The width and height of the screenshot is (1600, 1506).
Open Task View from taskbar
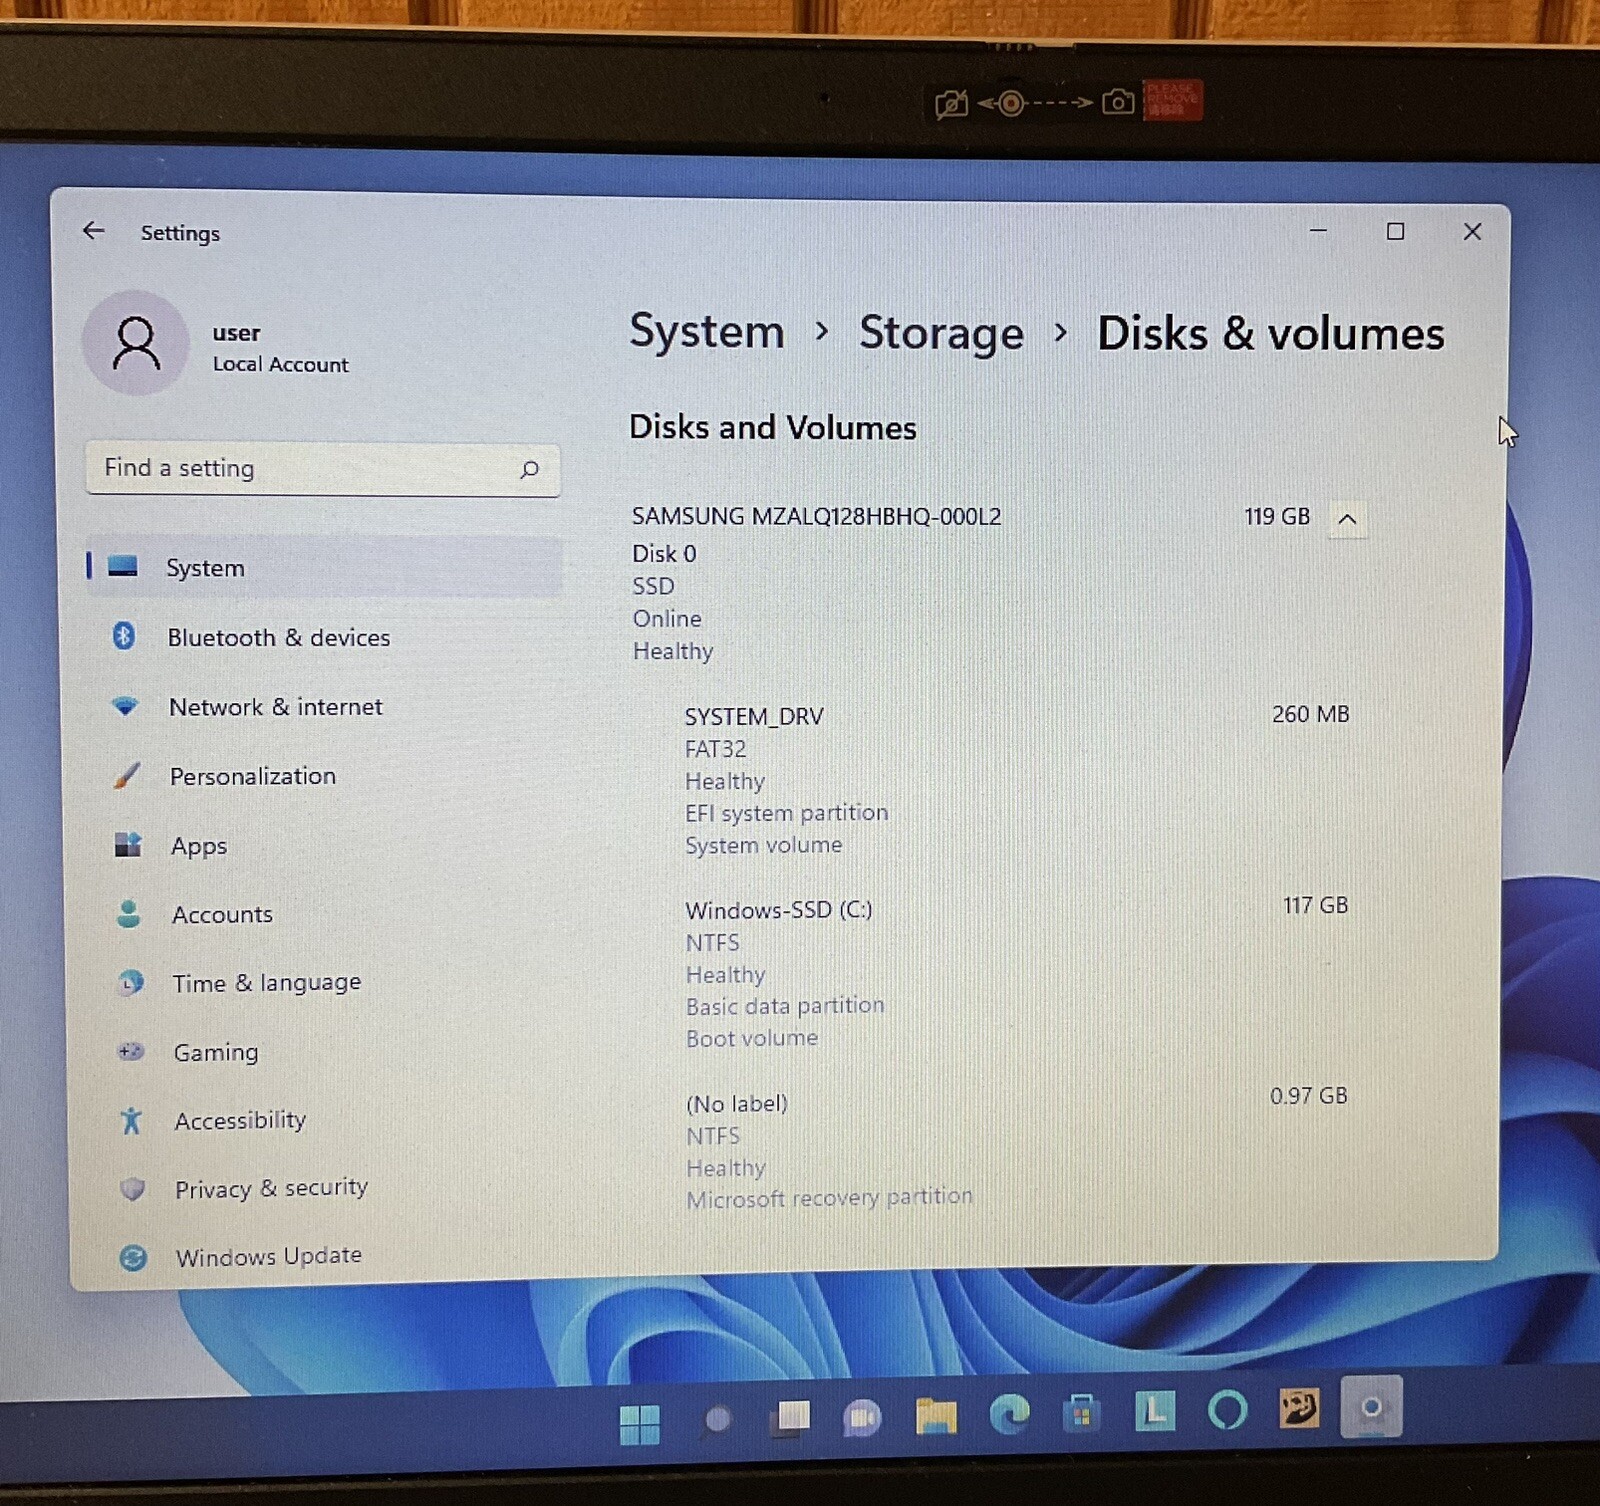[791, 1418]
